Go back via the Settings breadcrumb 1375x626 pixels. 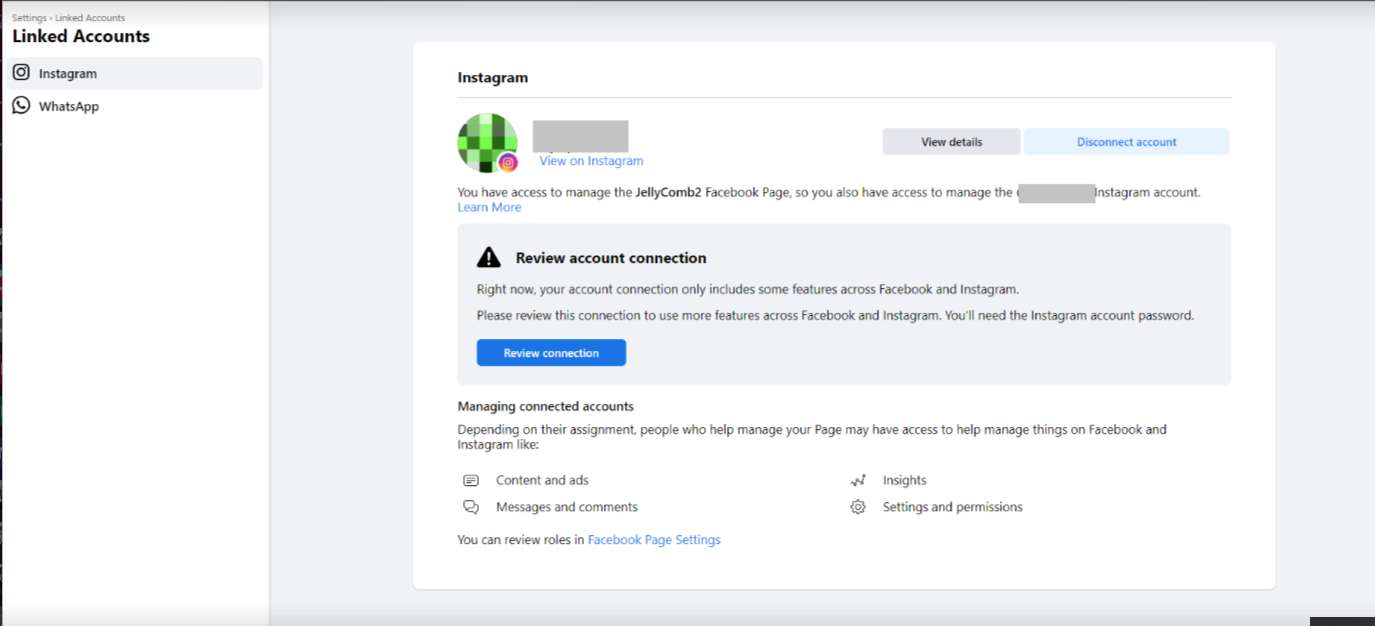pyautogui.click(x=29, y=18)
